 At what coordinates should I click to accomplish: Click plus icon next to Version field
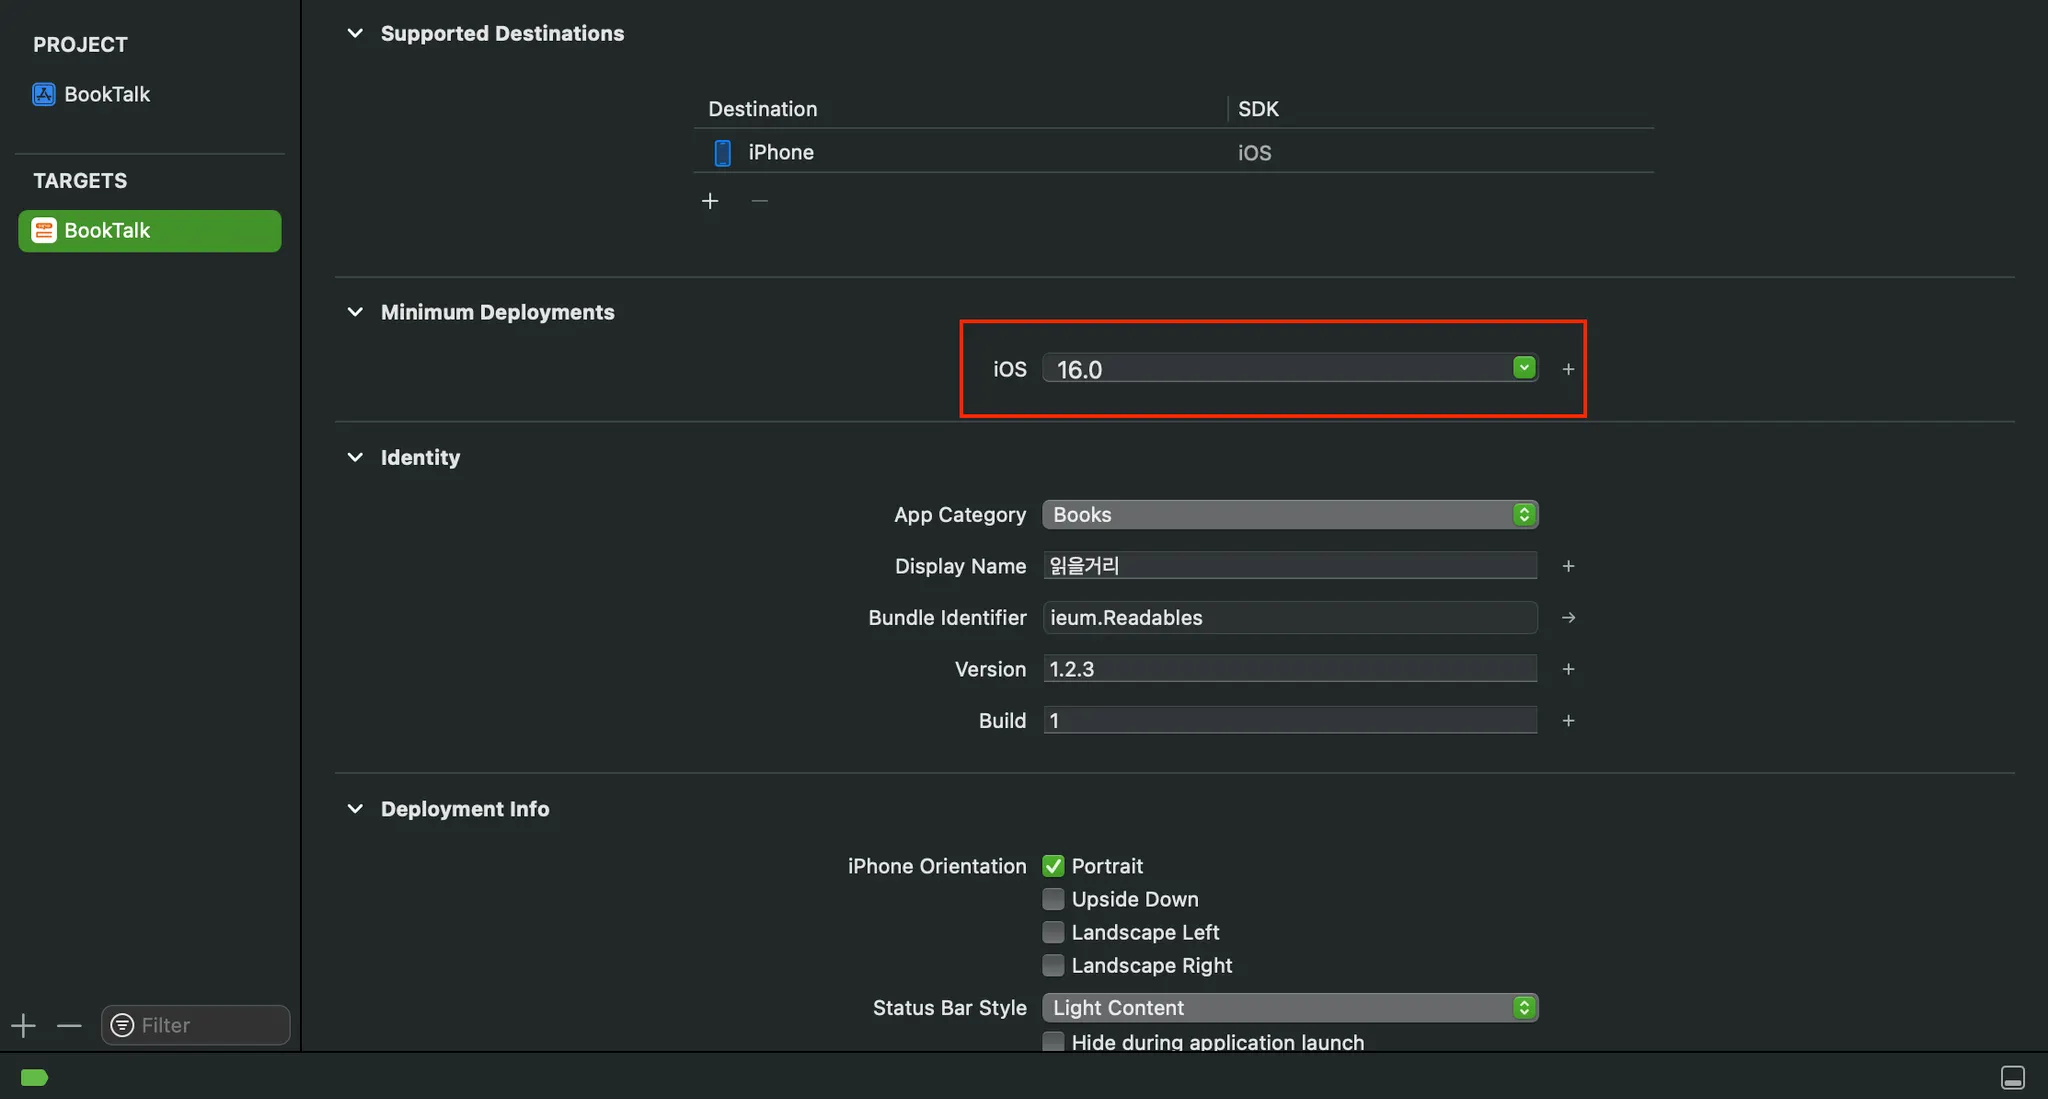(1568, 669)
